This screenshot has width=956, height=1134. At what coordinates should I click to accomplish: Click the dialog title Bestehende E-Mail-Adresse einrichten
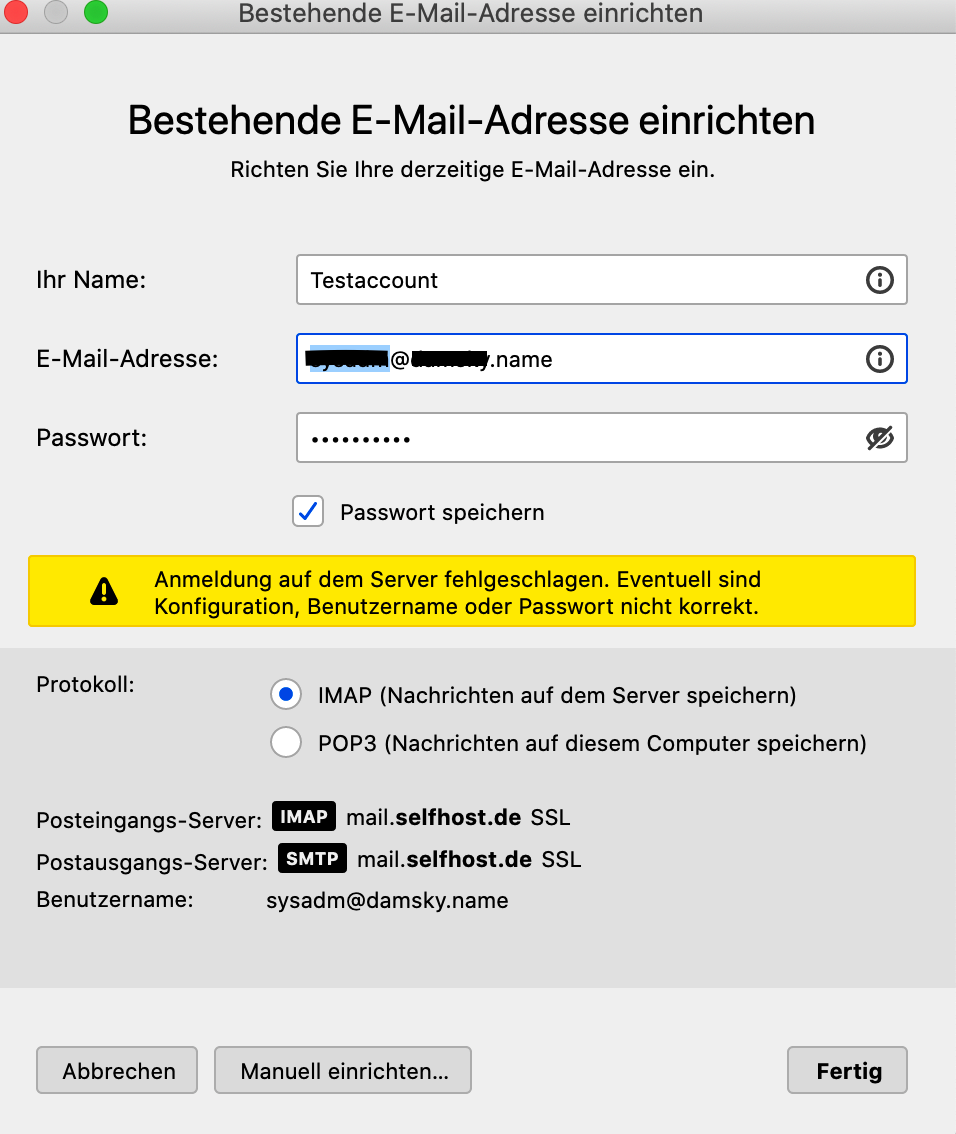point(470,120)
